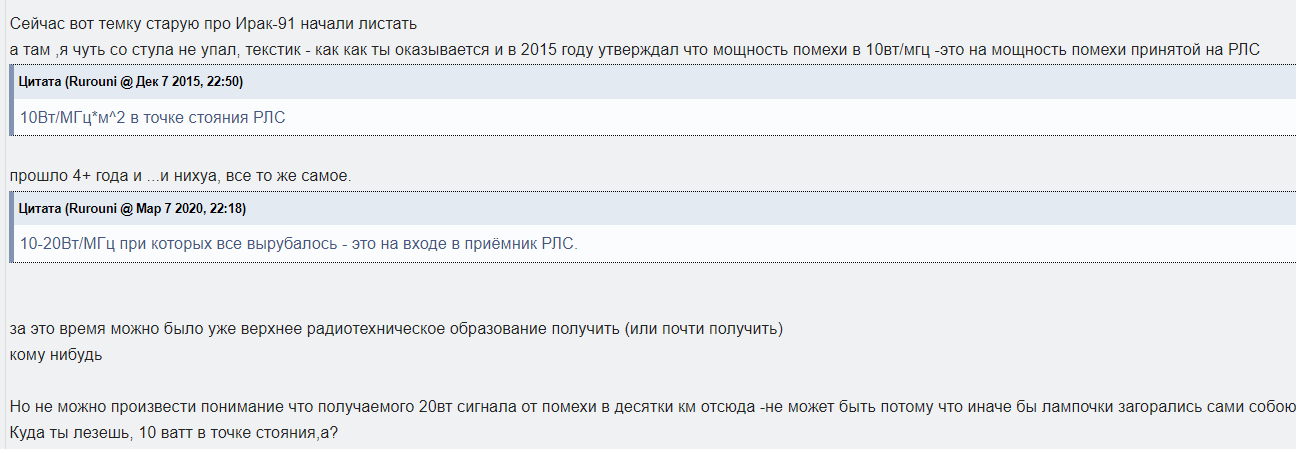Click the word 'Цитата' in the first quote header
This screenshot has width=1296, height=449.
(x=39, y=82)
